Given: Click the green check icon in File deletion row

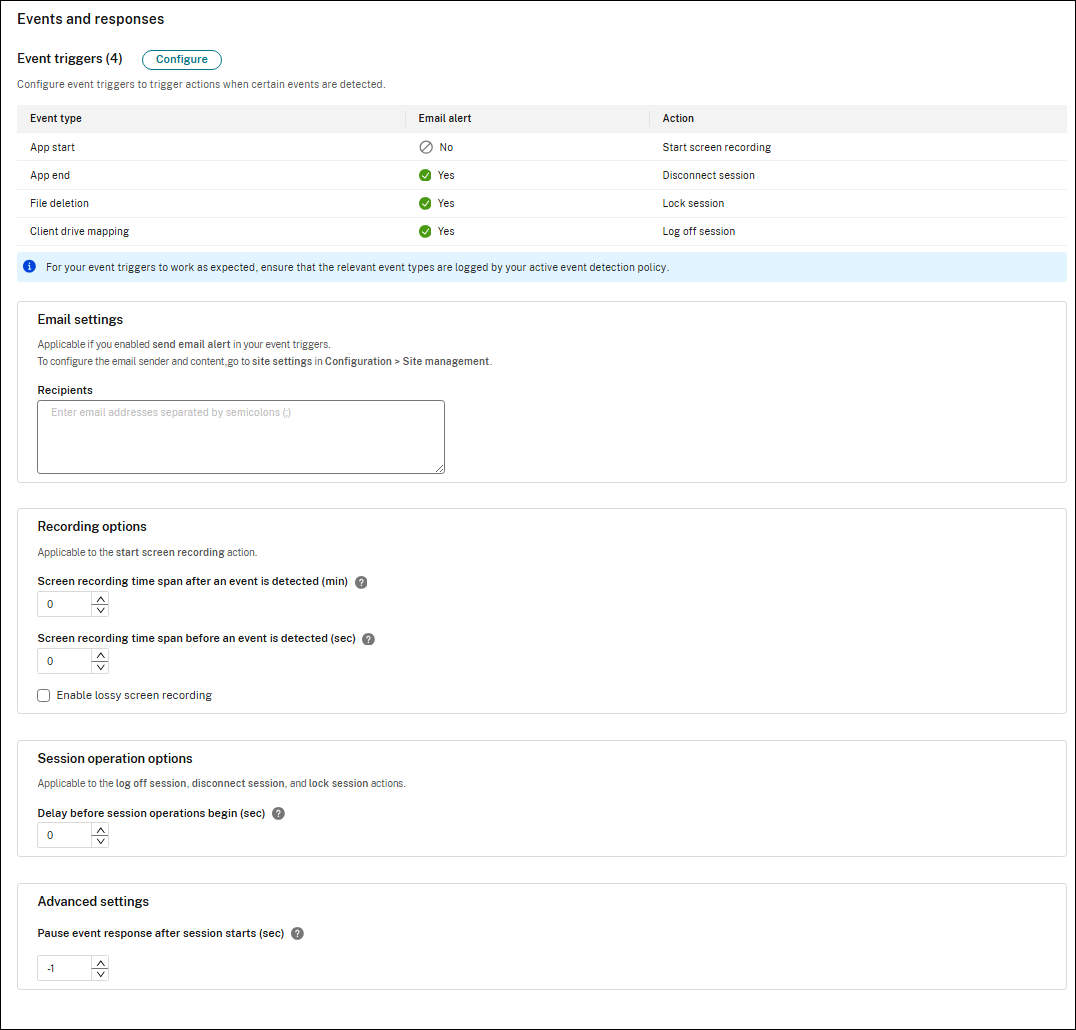Looking at the screenshot, I should (425, 204).
